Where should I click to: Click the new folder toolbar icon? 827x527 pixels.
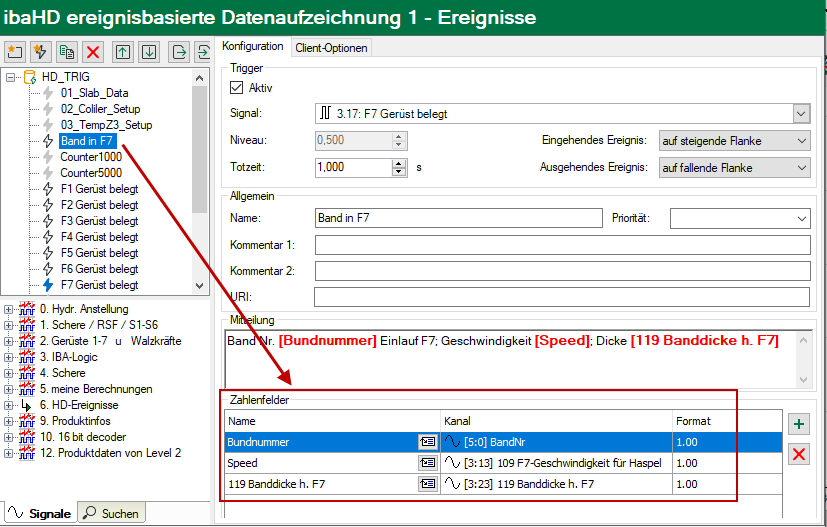click(14, 51)
